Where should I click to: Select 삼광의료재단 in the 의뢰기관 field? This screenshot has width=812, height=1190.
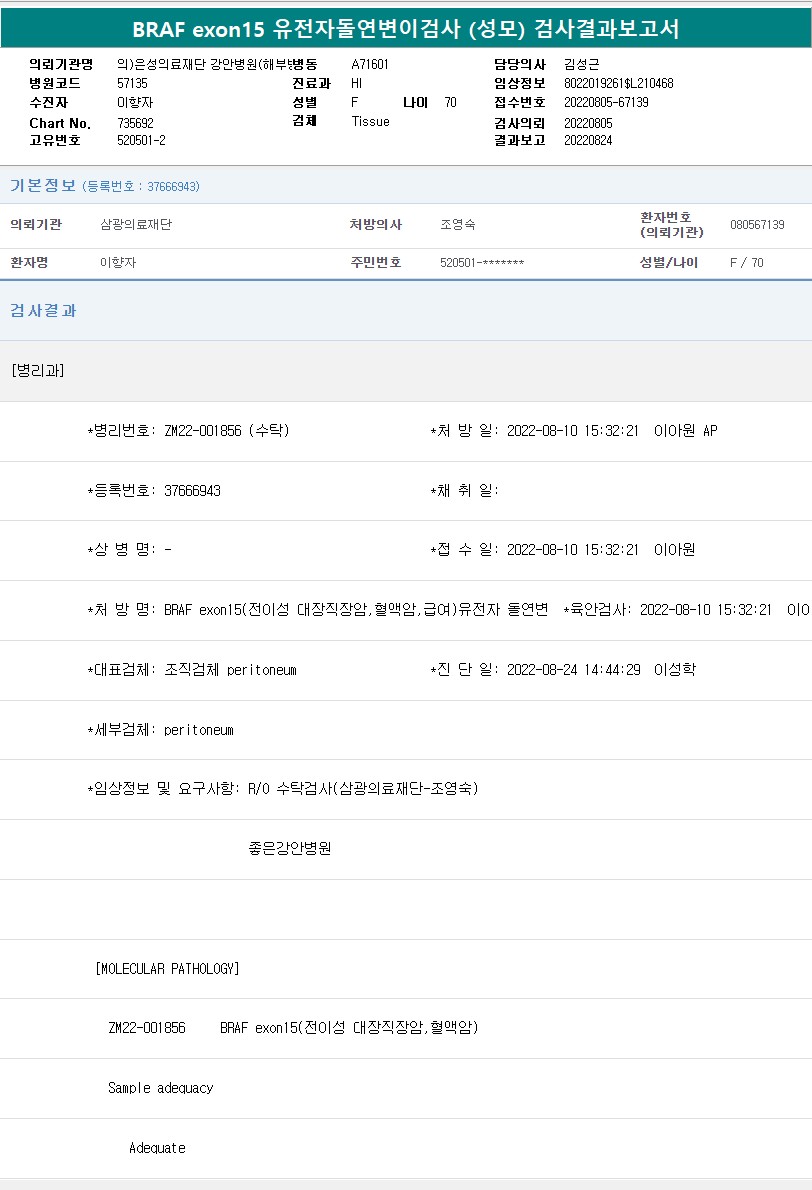coord(136,225)
